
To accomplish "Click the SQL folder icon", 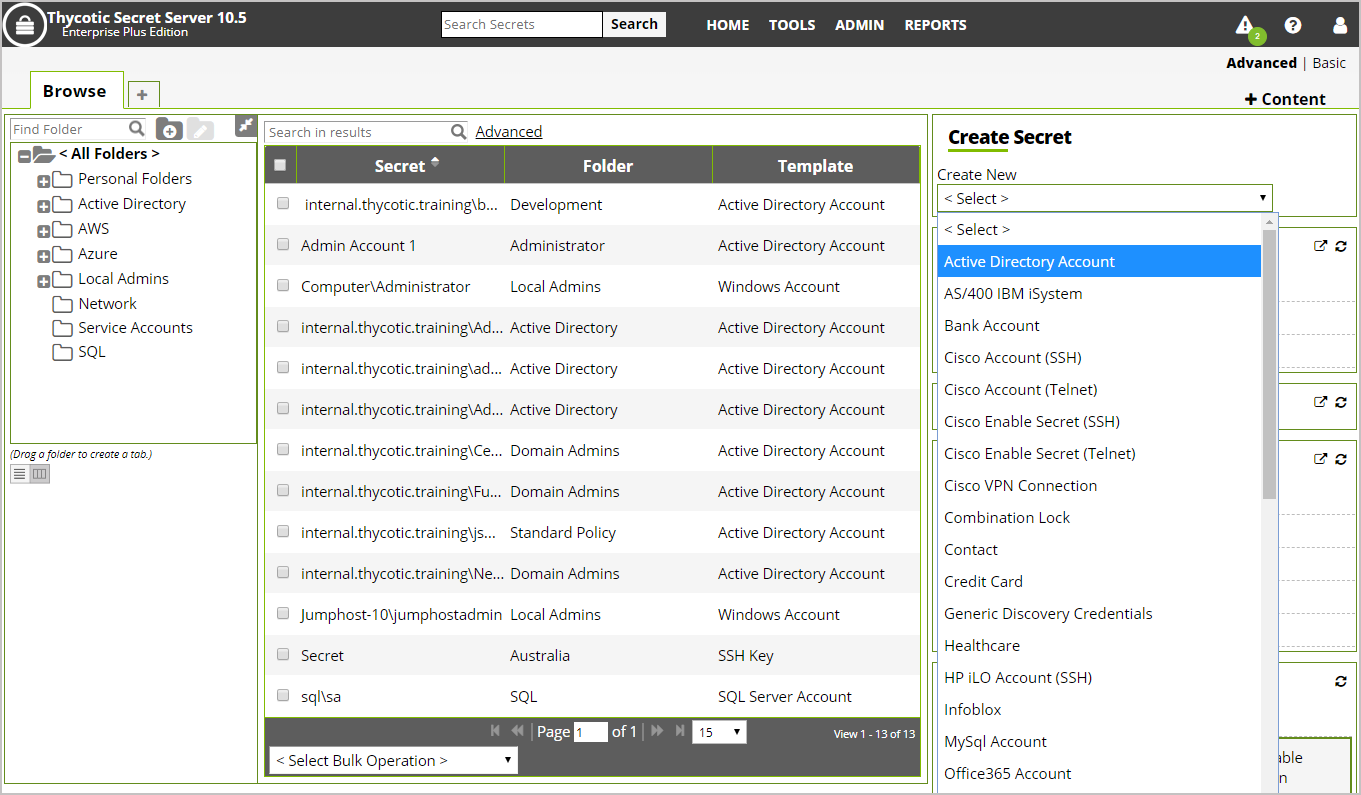I will coord(62,352).
